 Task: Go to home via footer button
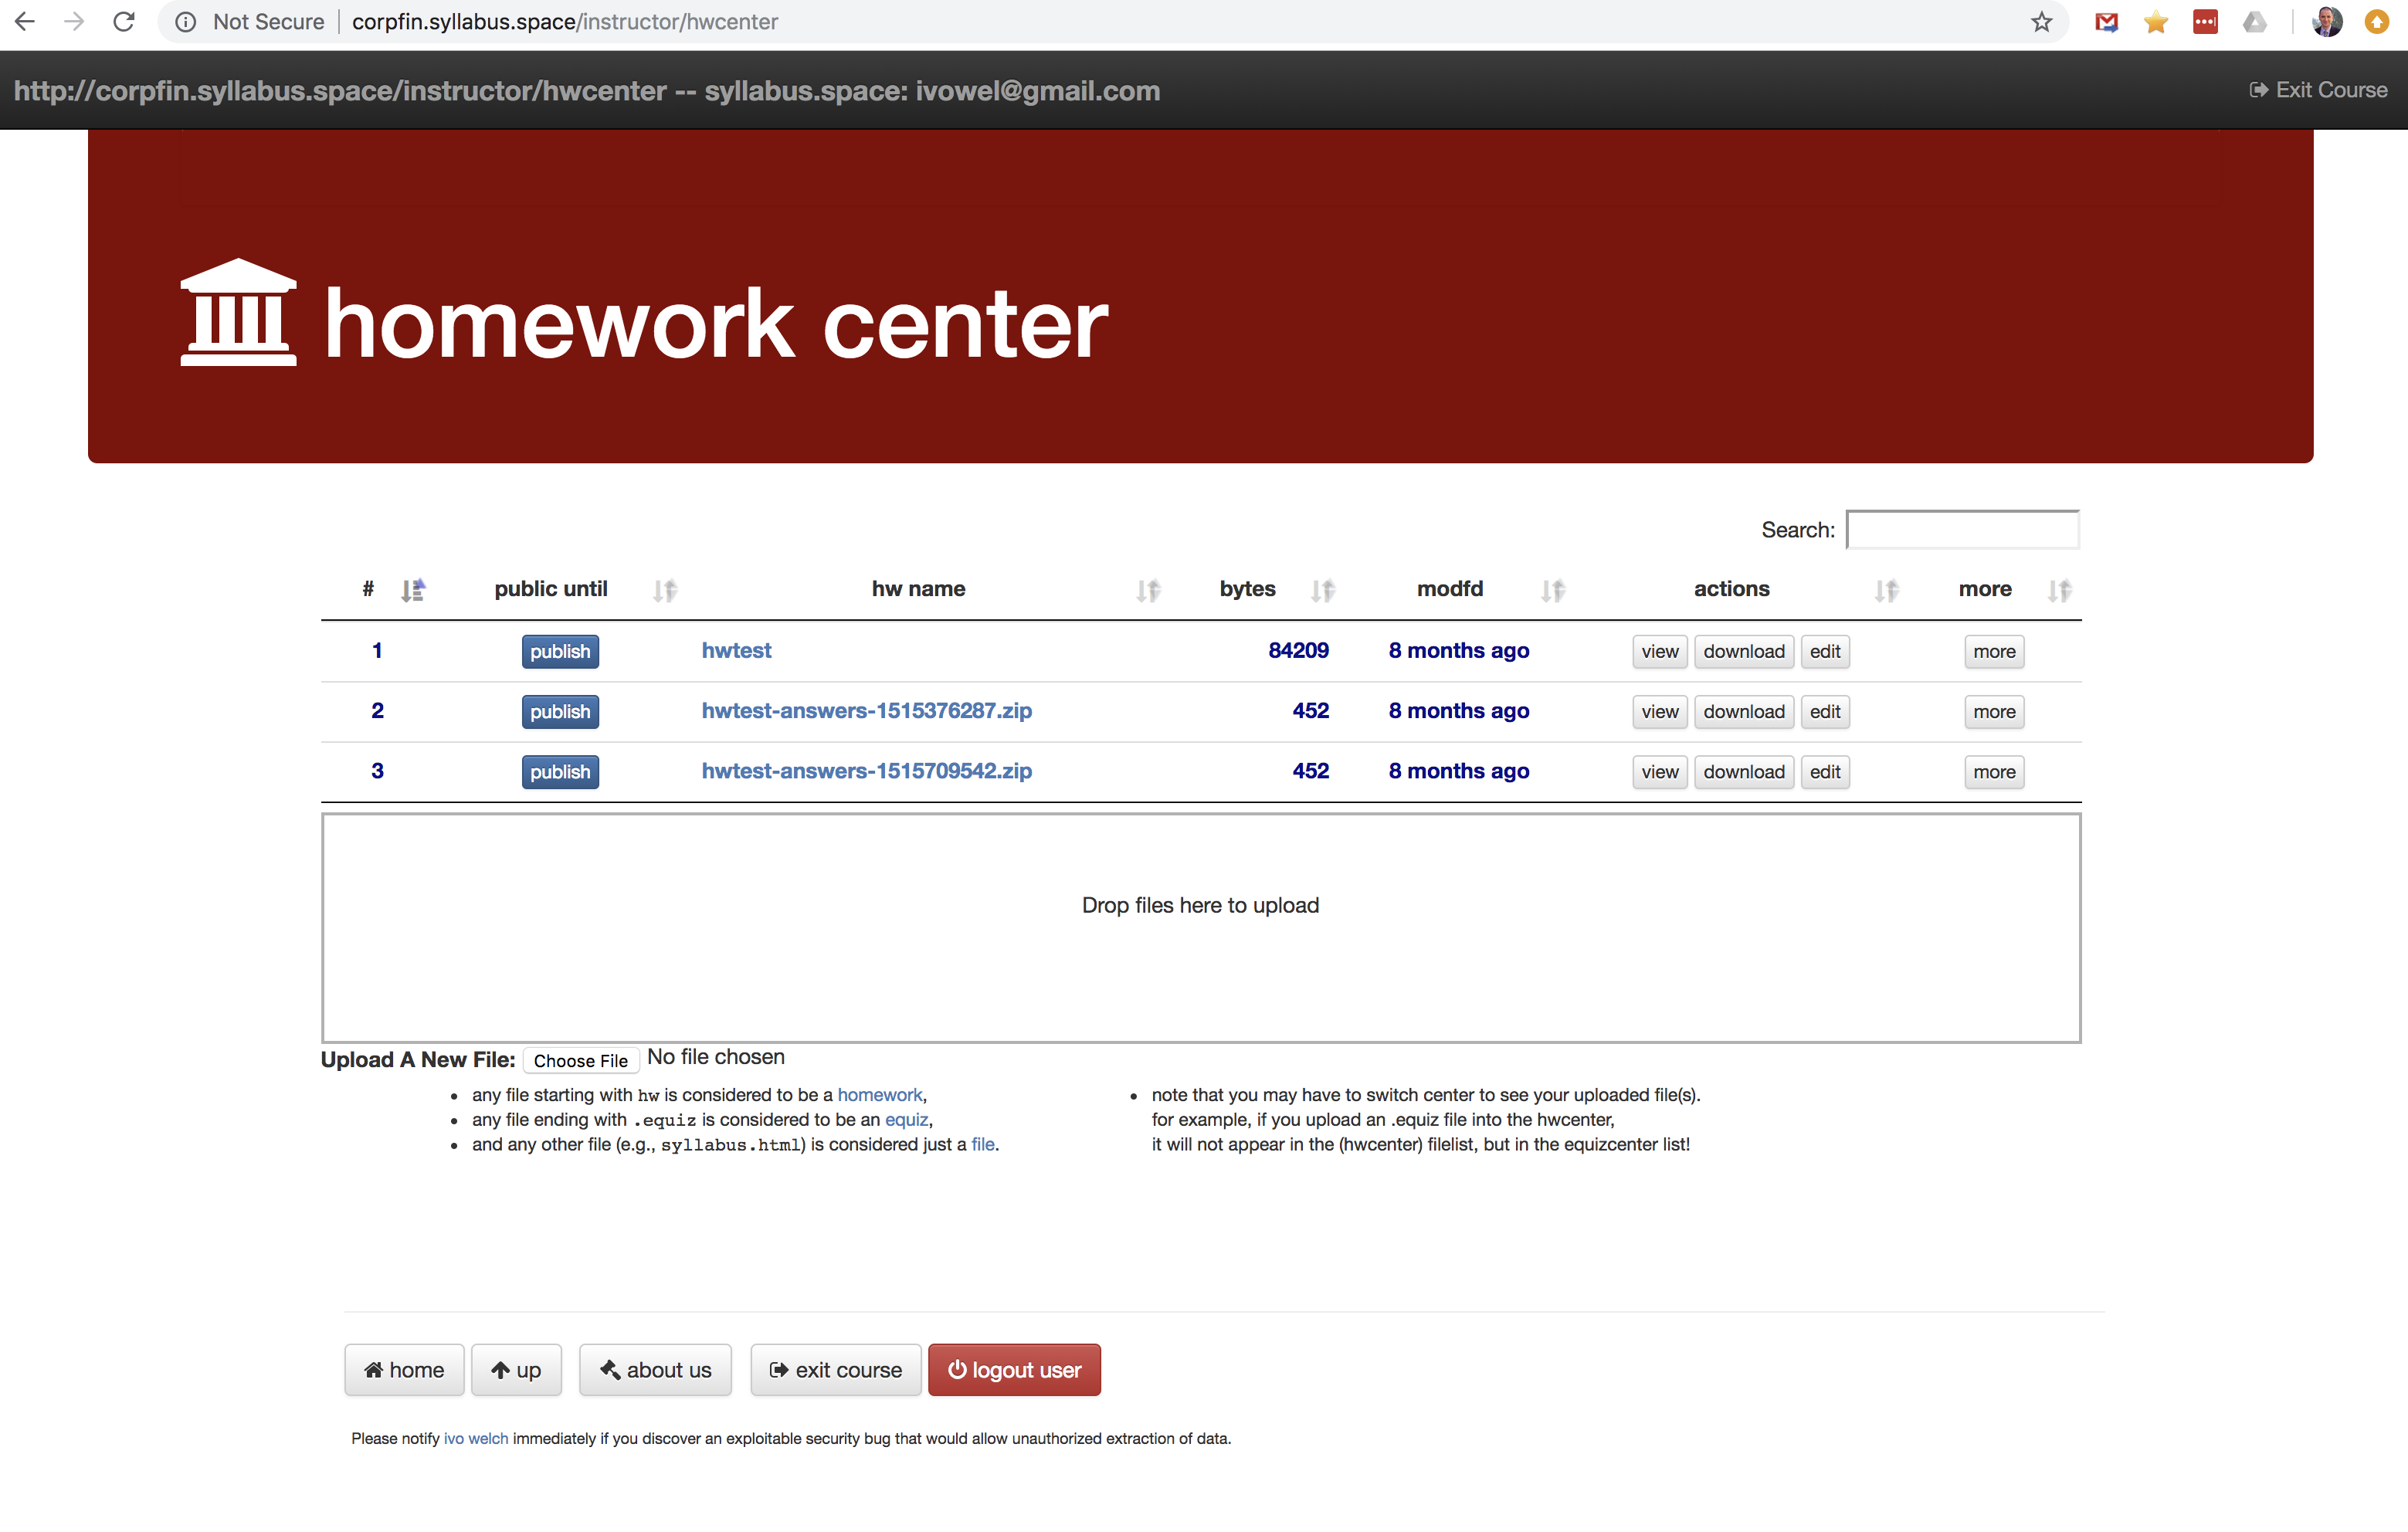[x=404, y=1369]
